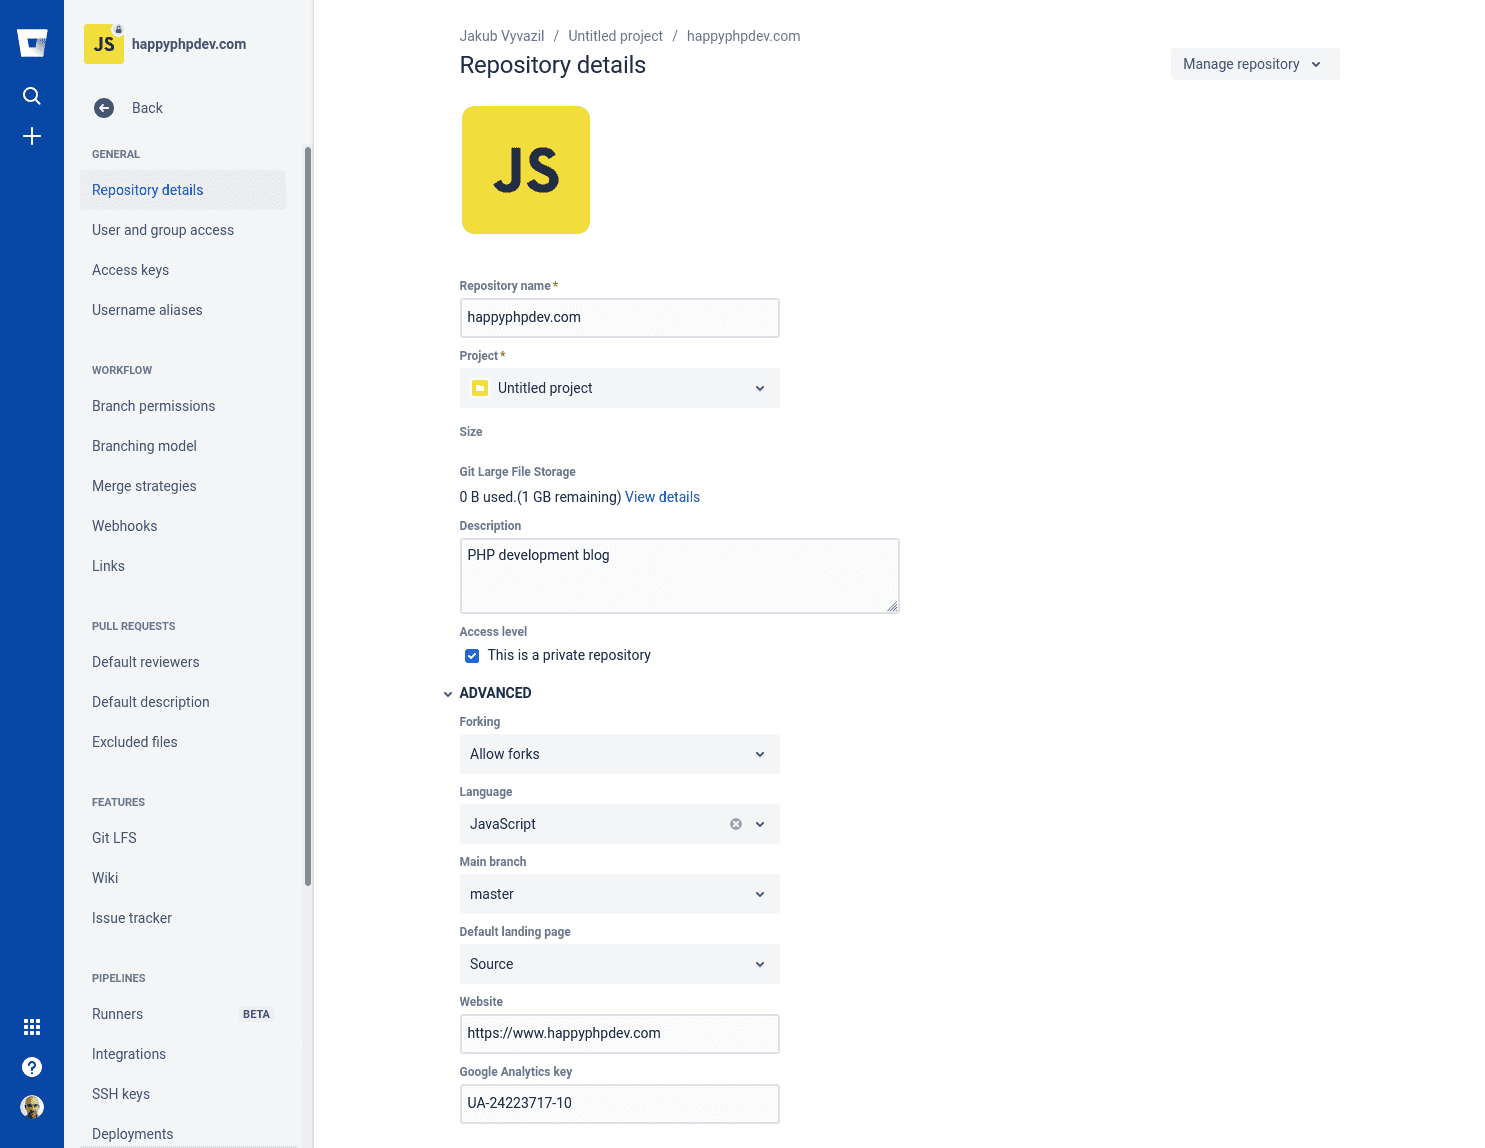Switch to the Webhooks settings page
The image size is (1485, 1148).
(124, 525)
